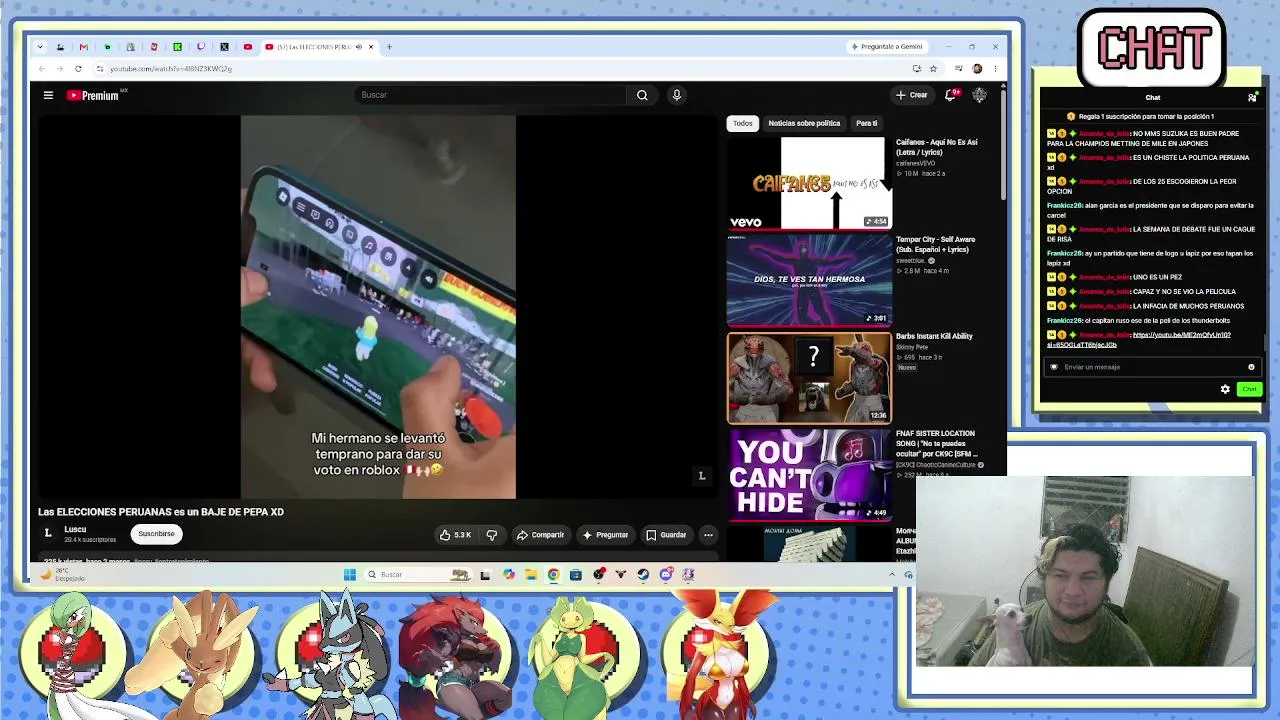Open the weather widget on the taskbar
1280x720 pixels.
[x=62, y=574]
